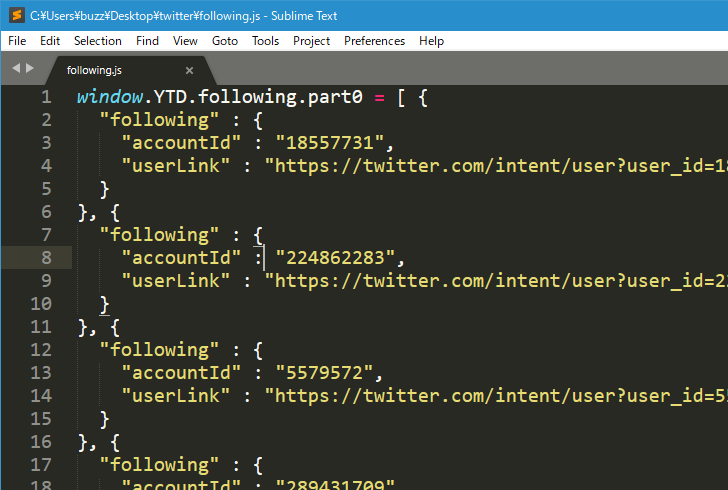Click the "userLink" key on line 9
Screen dimensions: 728x490
point(176,281)
